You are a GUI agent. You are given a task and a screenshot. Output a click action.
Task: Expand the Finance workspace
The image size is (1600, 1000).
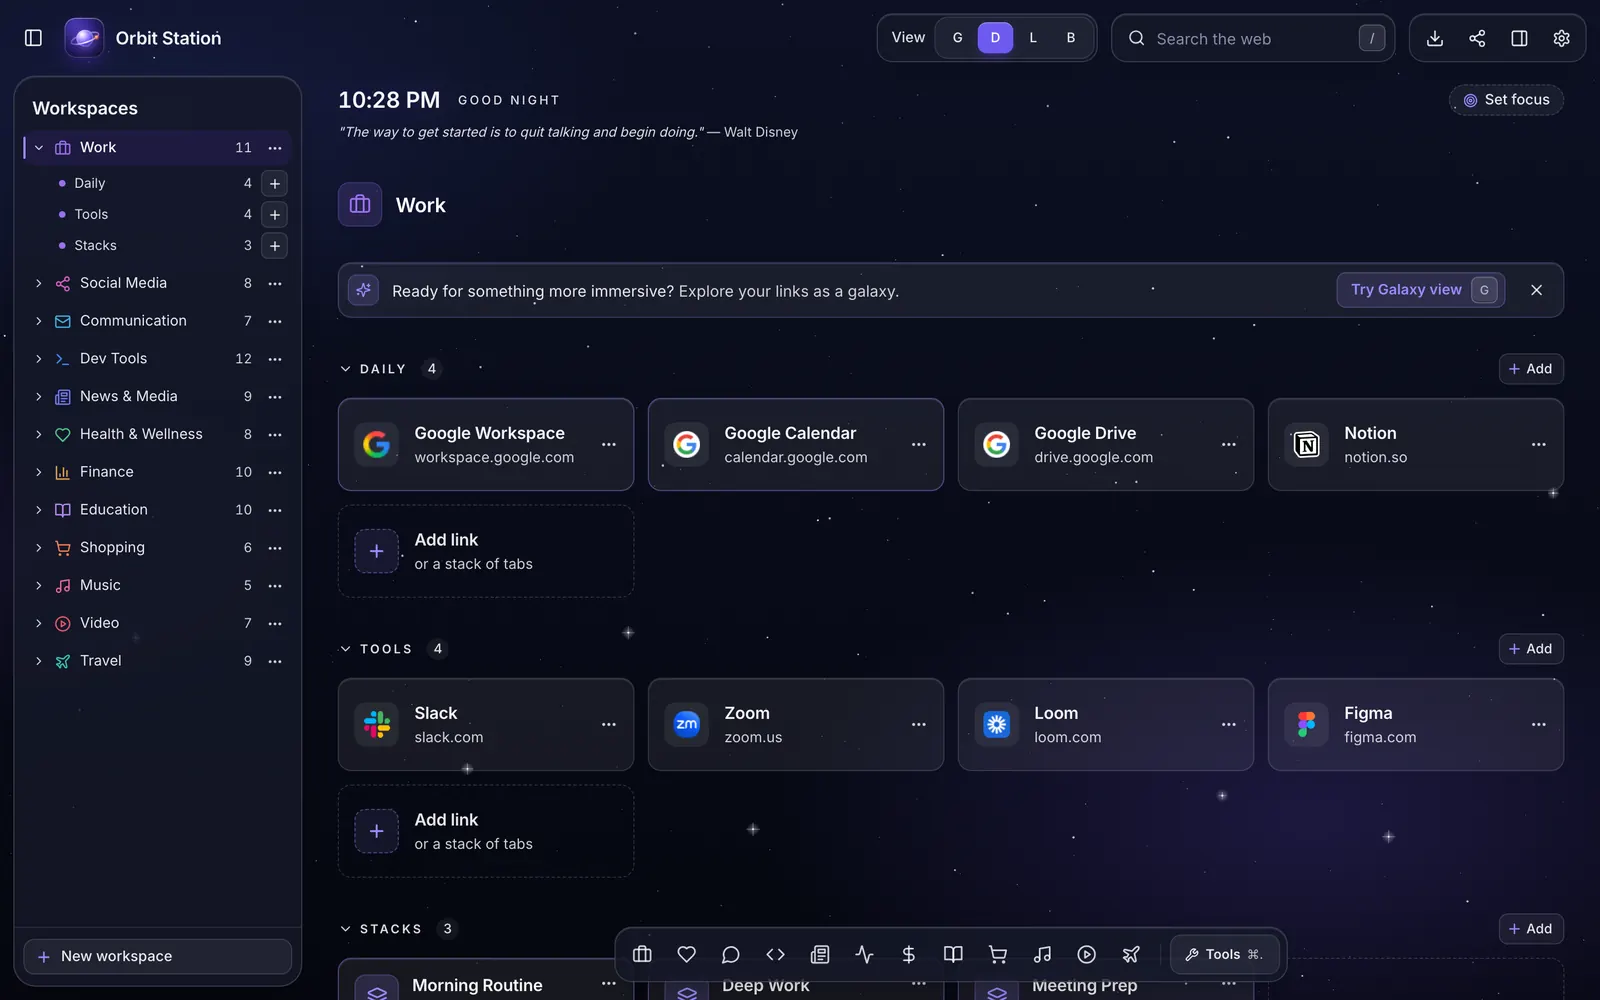coord(39,472)
